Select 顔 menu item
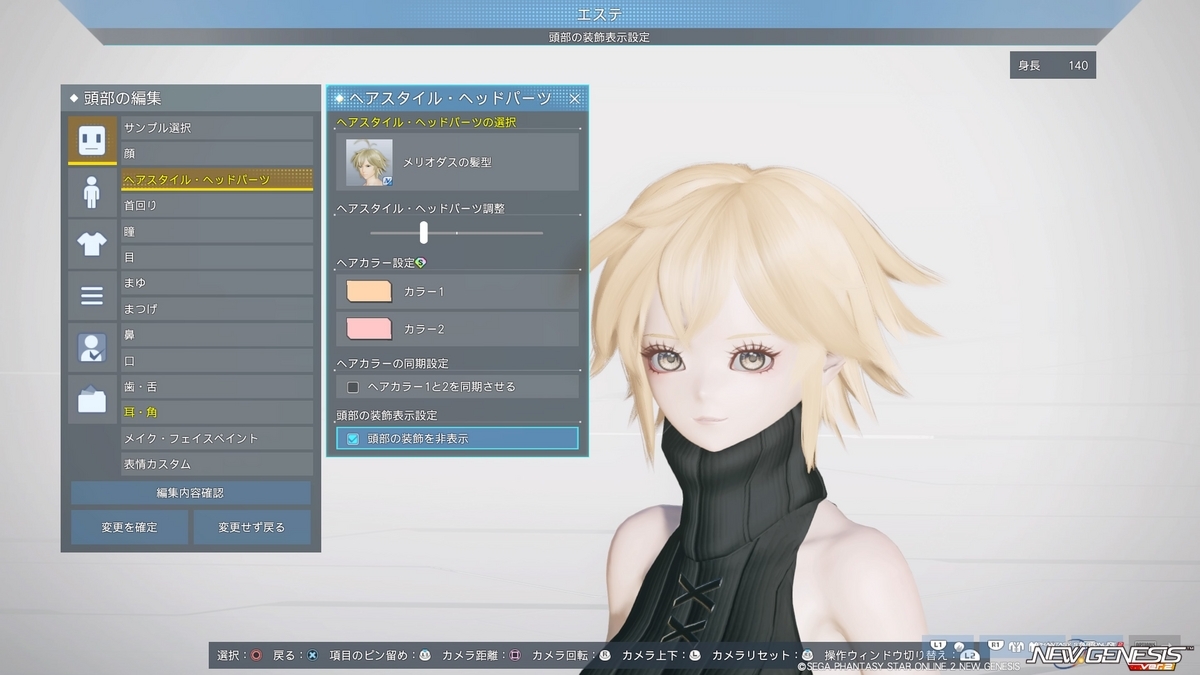The width and height of the screenshot is (1200, 675). (217, 154)
